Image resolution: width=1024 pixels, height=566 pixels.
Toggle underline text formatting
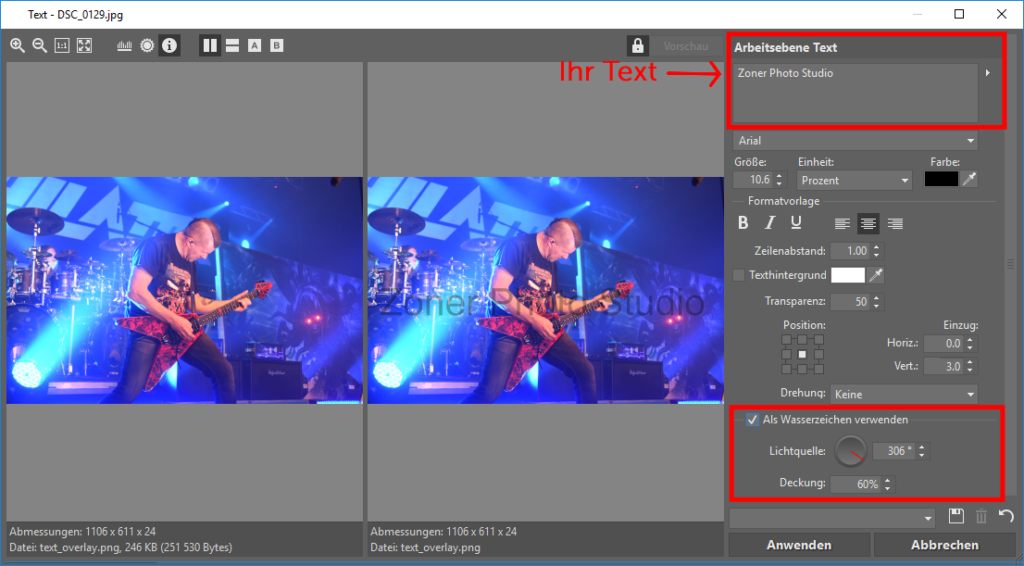(x=795, y=223)
